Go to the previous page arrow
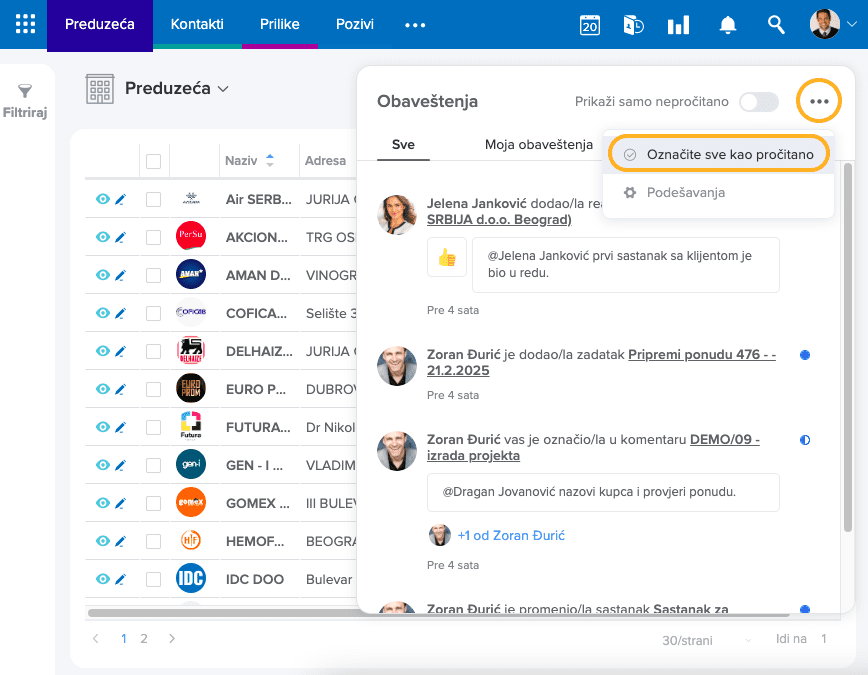This screenshot has height=675, width=868. click(x=96, y=638)
